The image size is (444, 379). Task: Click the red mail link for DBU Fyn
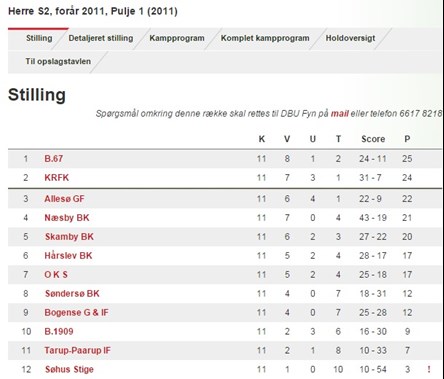[340, 114]
